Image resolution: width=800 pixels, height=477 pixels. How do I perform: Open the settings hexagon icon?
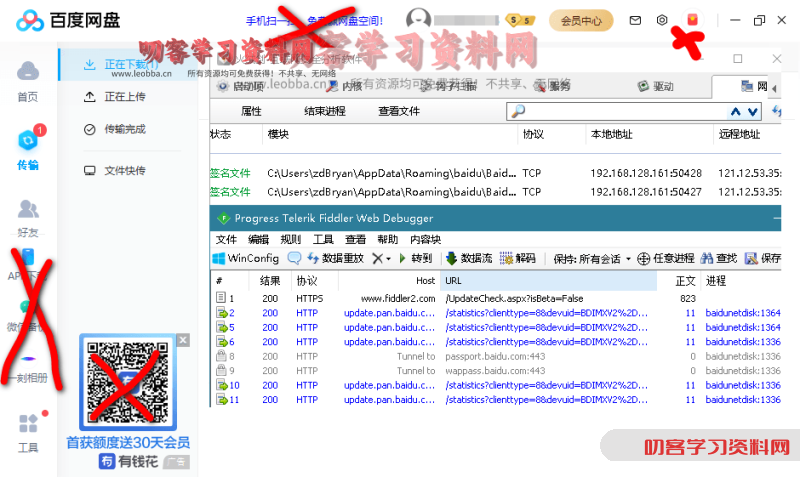click(662, 20)
